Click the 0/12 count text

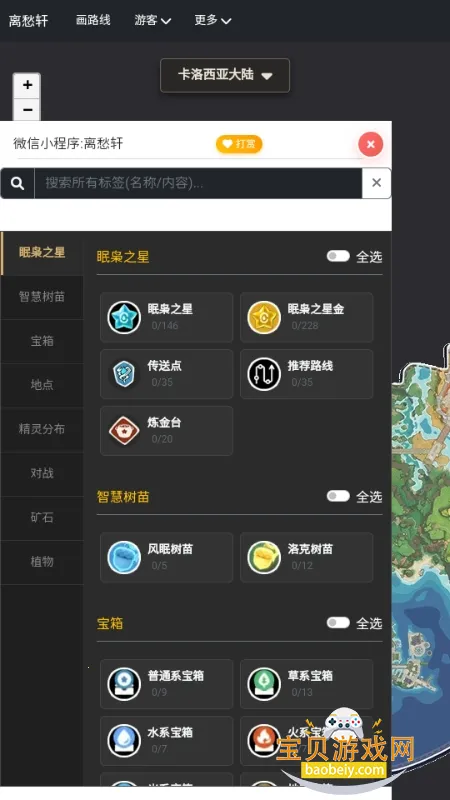pos(302,566)
